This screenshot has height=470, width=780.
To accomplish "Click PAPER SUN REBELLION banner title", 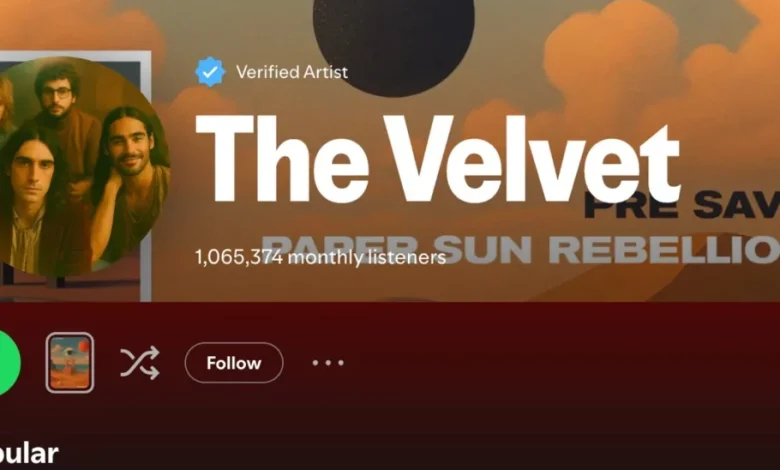I will [x=520, y=248].
